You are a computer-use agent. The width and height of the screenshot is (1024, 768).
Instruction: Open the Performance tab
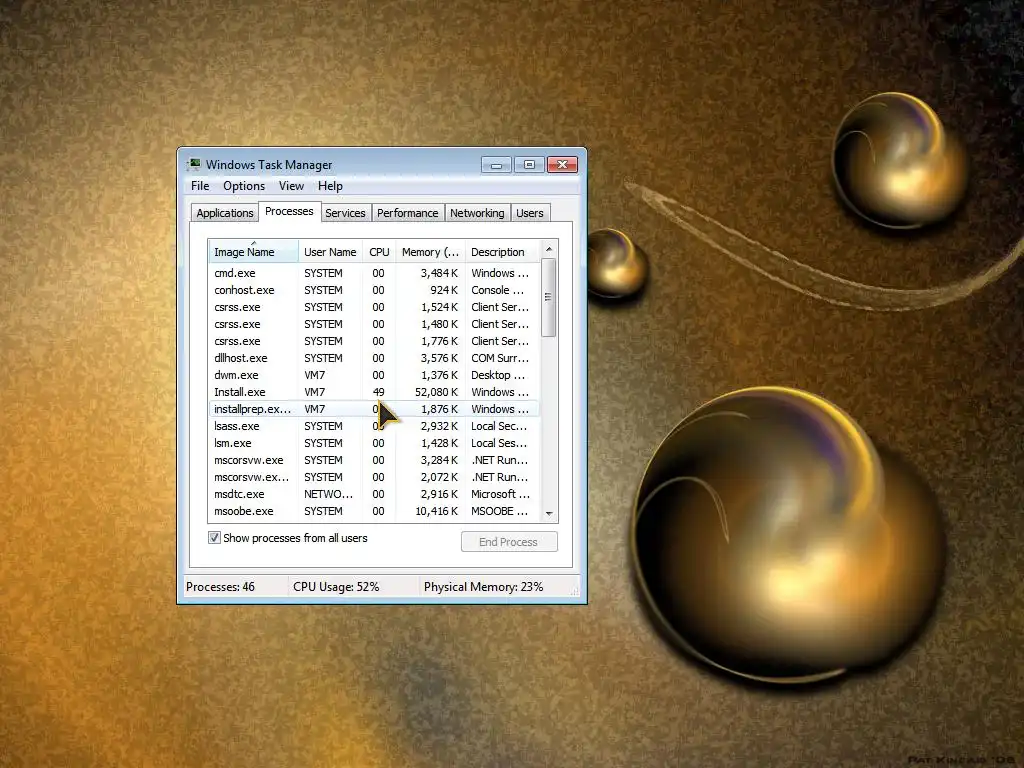click(408, 213)
